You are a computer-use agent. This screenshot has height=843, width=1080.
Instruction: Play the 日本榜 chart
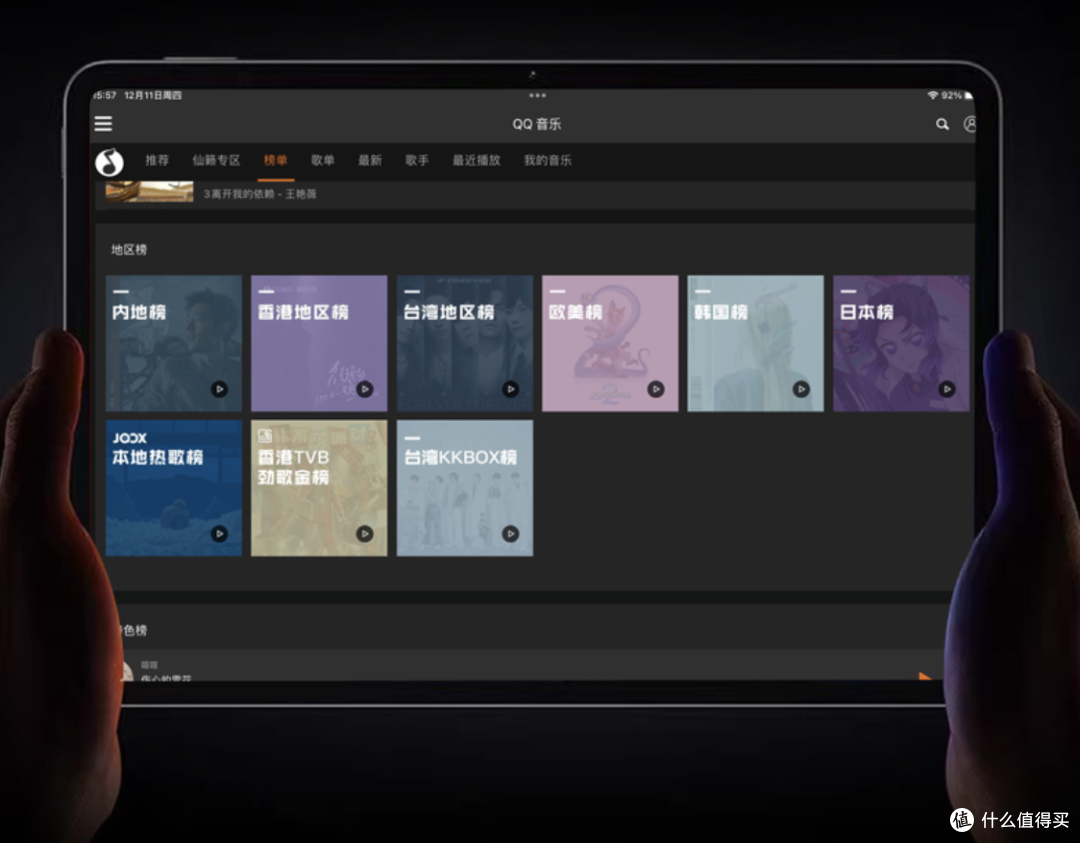pos(947,389)
